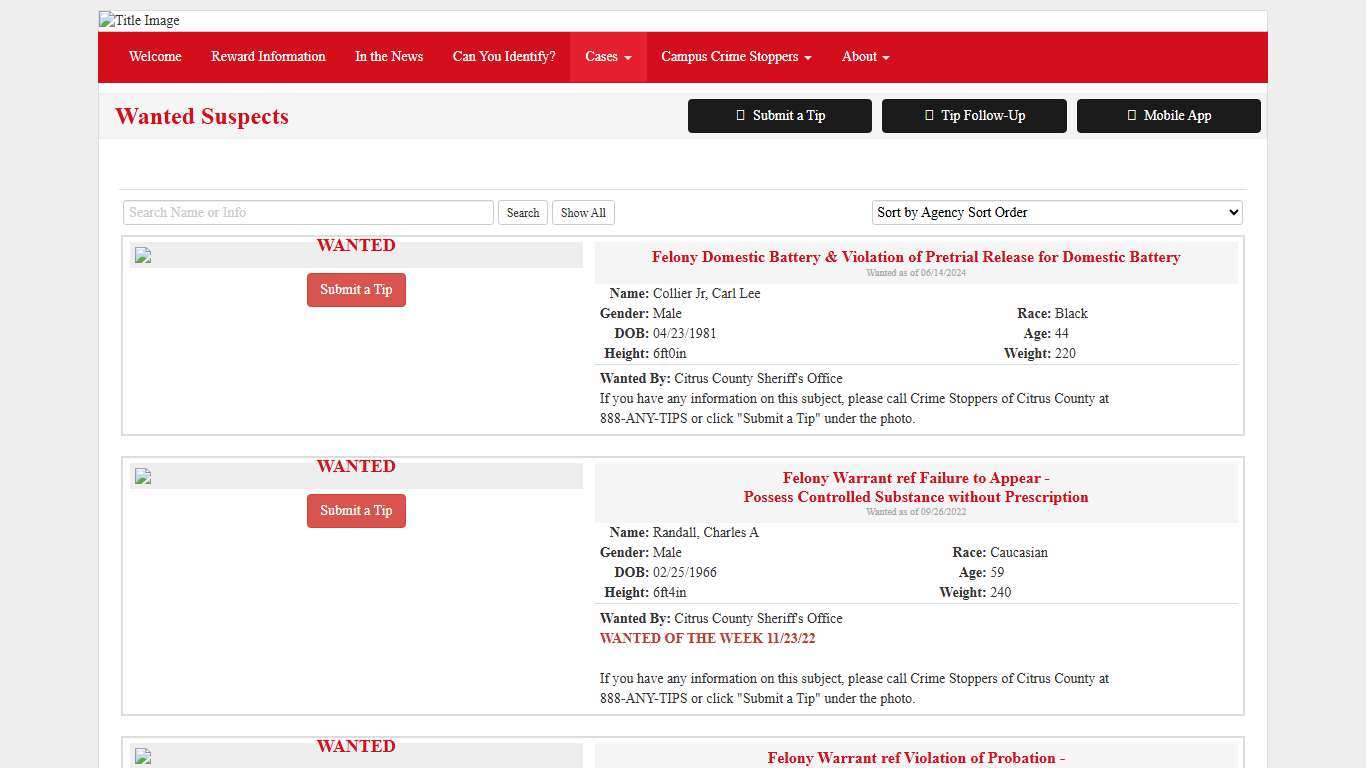Viewport: 1366px width, 768px height.
Task: Click the Show All button
Action: point(583,213)
